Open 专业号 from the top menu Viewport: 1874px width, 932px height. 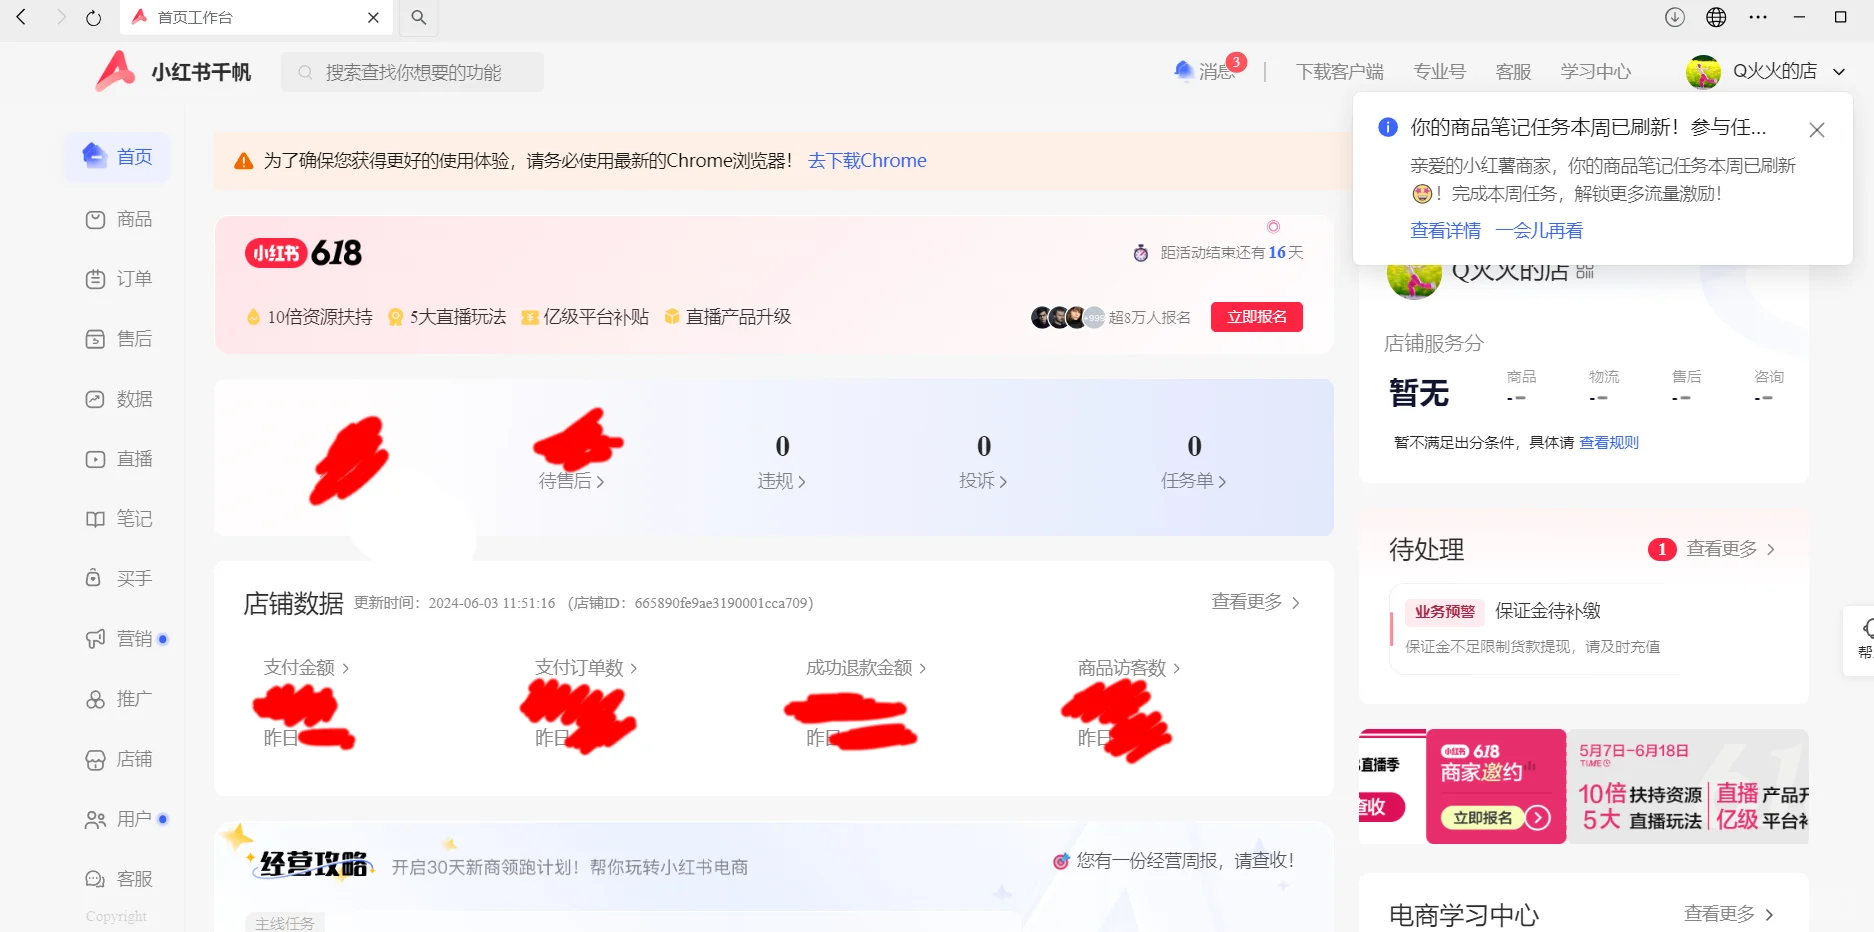1439,71
